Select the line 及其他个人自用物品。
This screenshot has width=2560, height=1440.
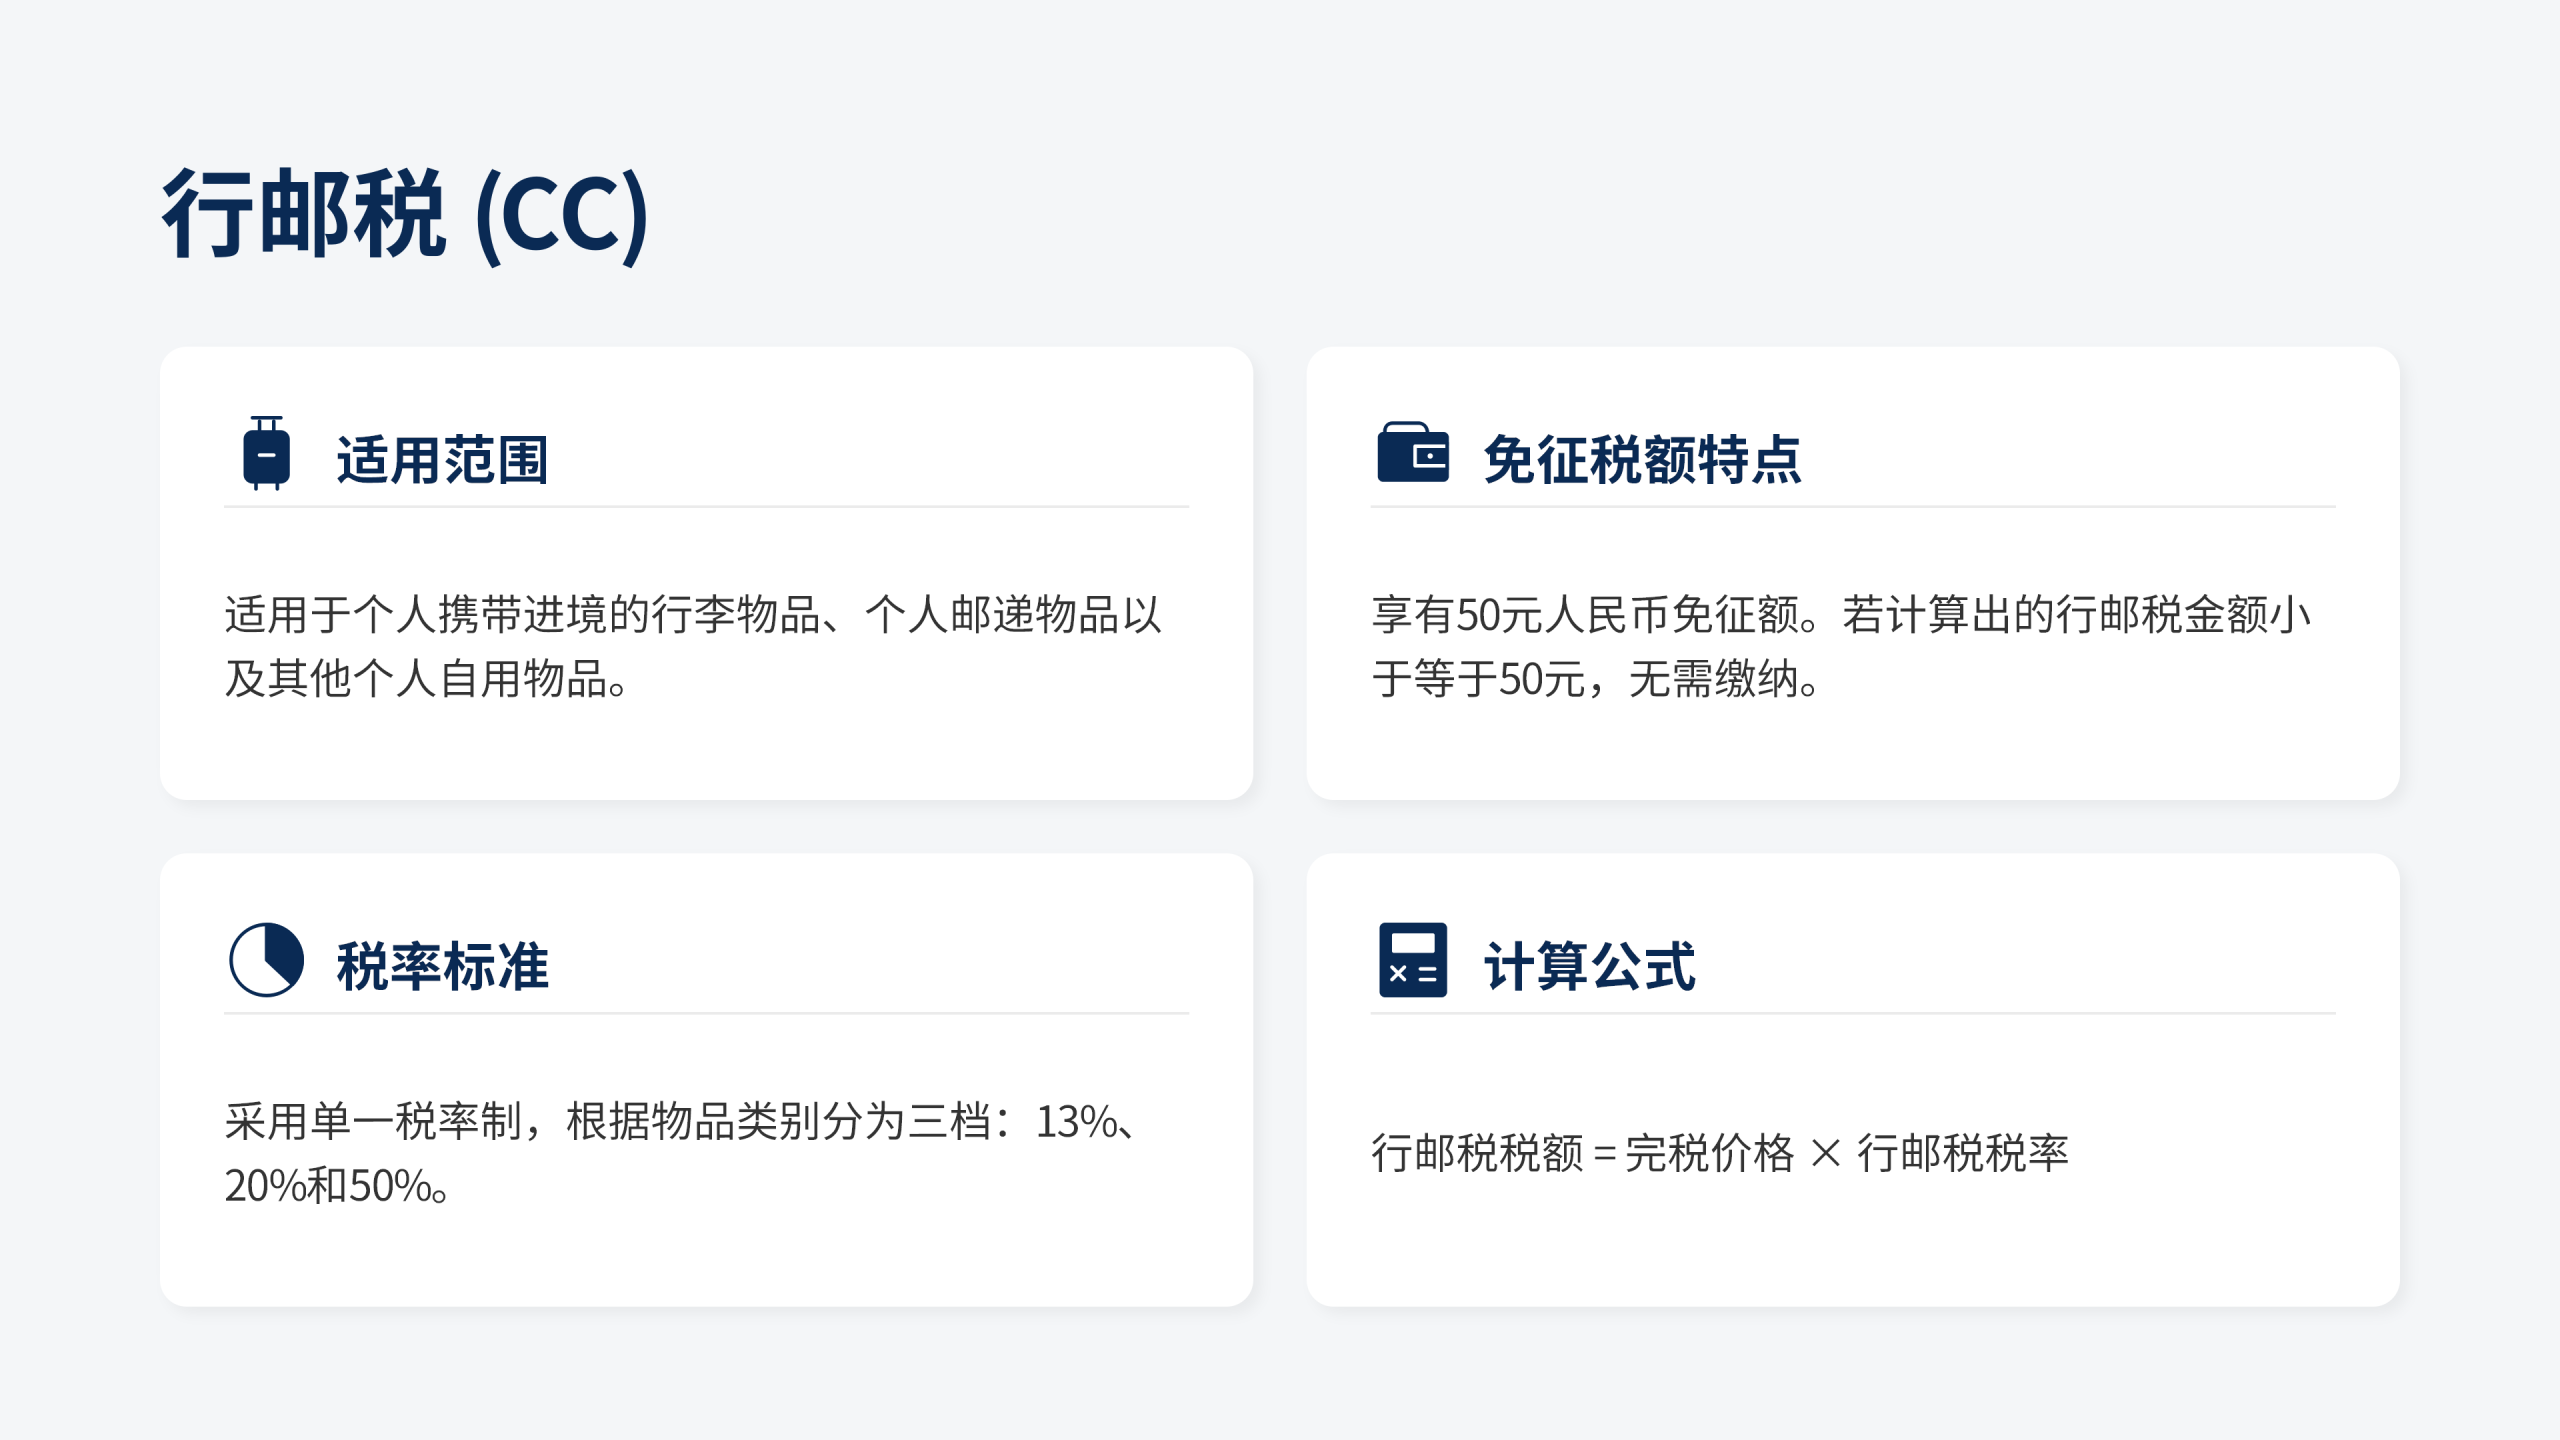click(427, 679)
